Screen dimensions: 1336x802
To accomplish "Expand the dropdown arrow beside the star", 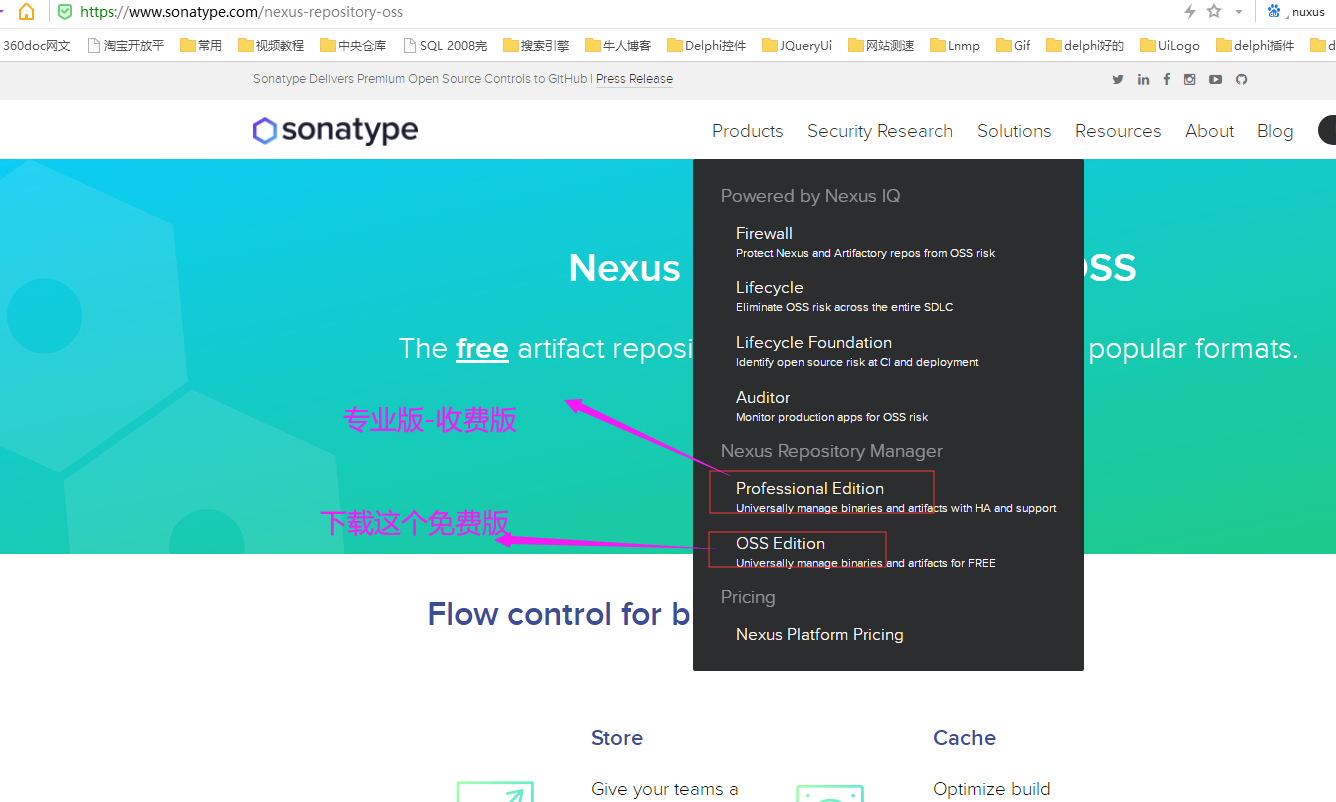I will [x=1238, y=12].
